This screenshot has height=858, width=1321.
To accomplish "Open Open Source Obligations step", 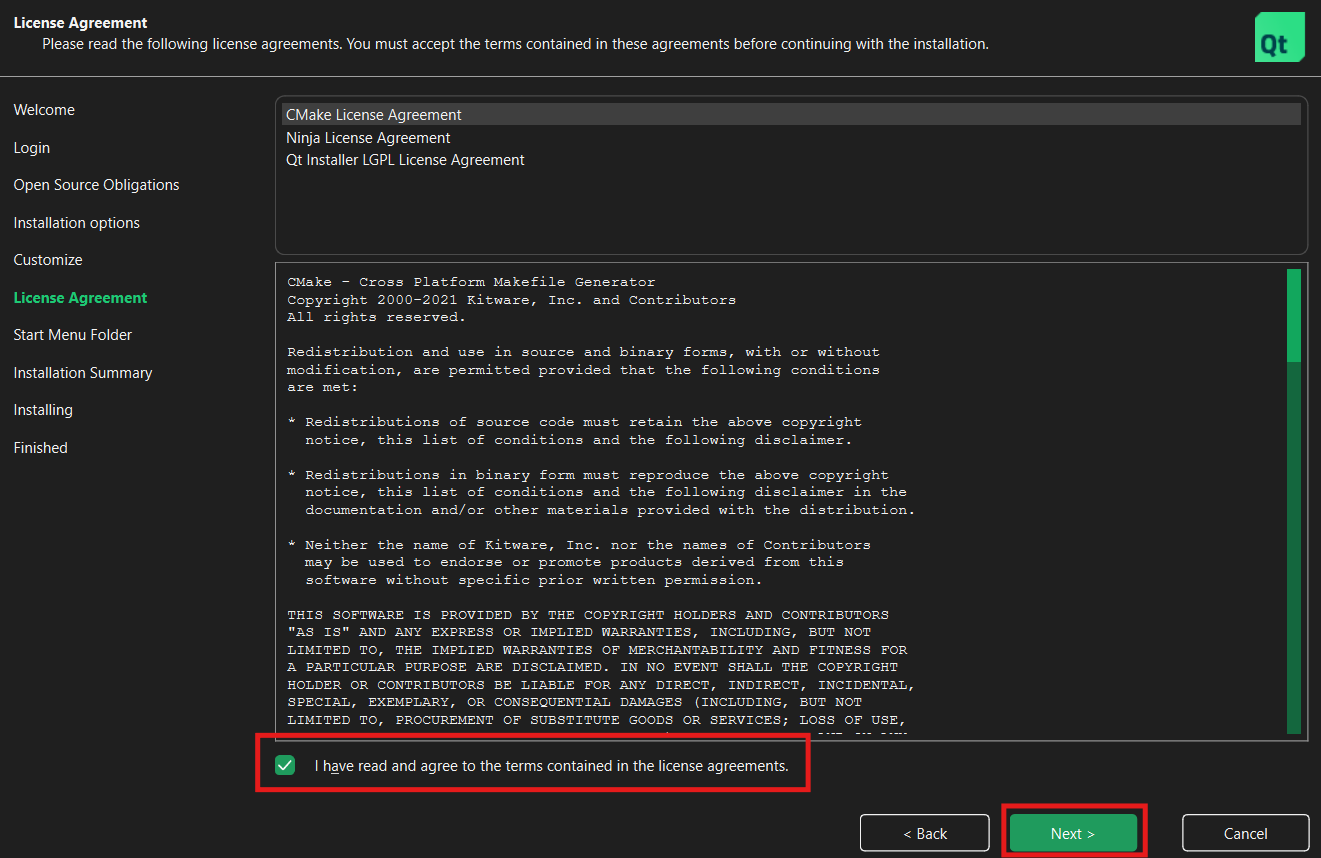I will 97,185.
